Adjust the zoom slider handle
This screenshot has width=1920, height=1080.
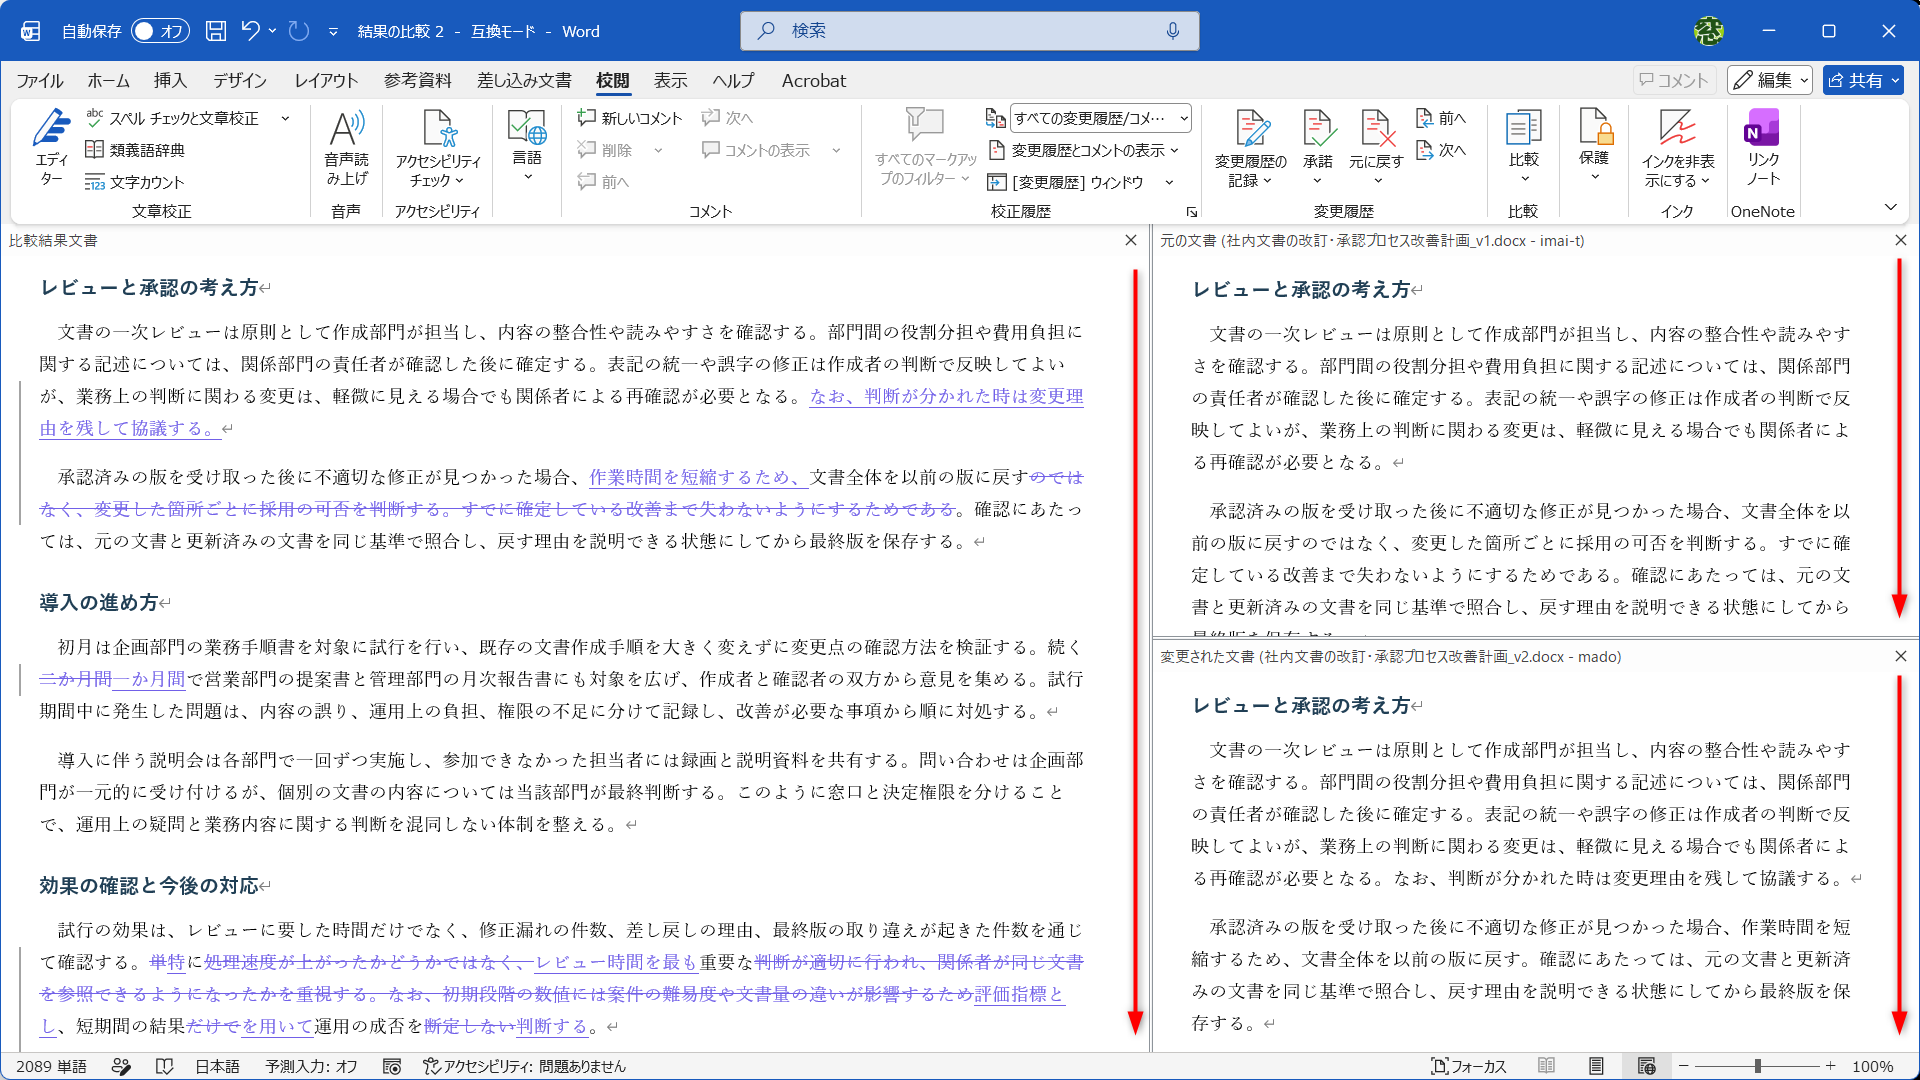tap(1757, 1066)
